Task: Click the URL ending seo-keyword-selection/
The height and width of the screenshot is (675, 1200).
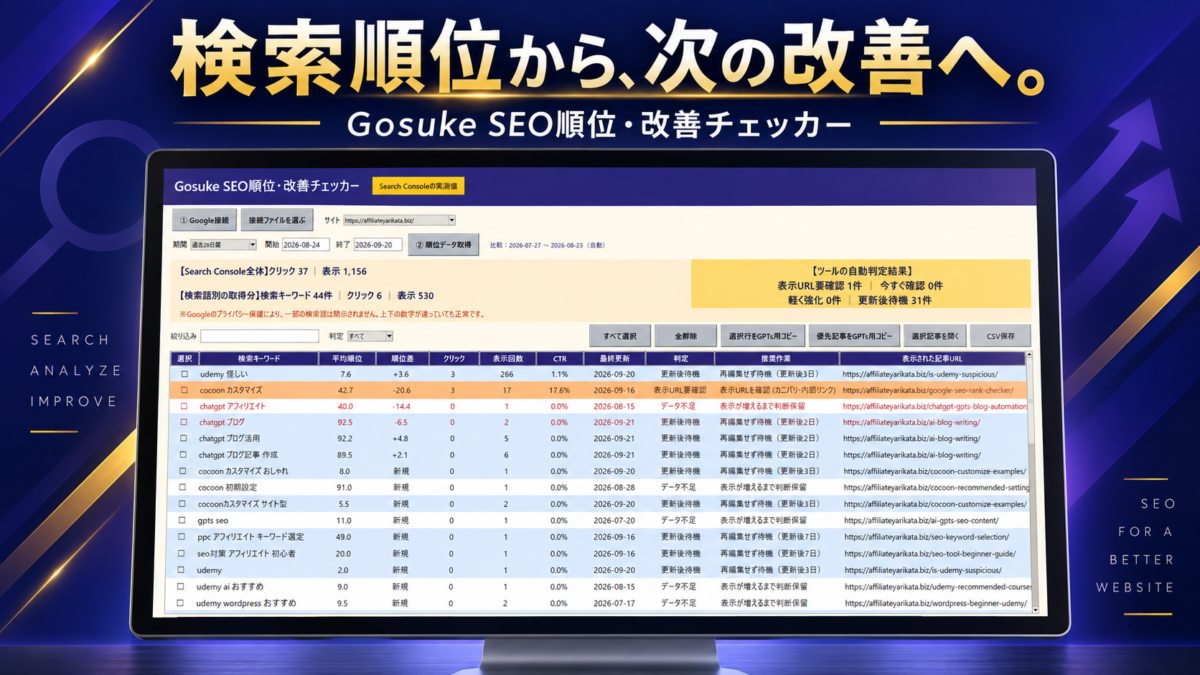Action: click(927, 537)
